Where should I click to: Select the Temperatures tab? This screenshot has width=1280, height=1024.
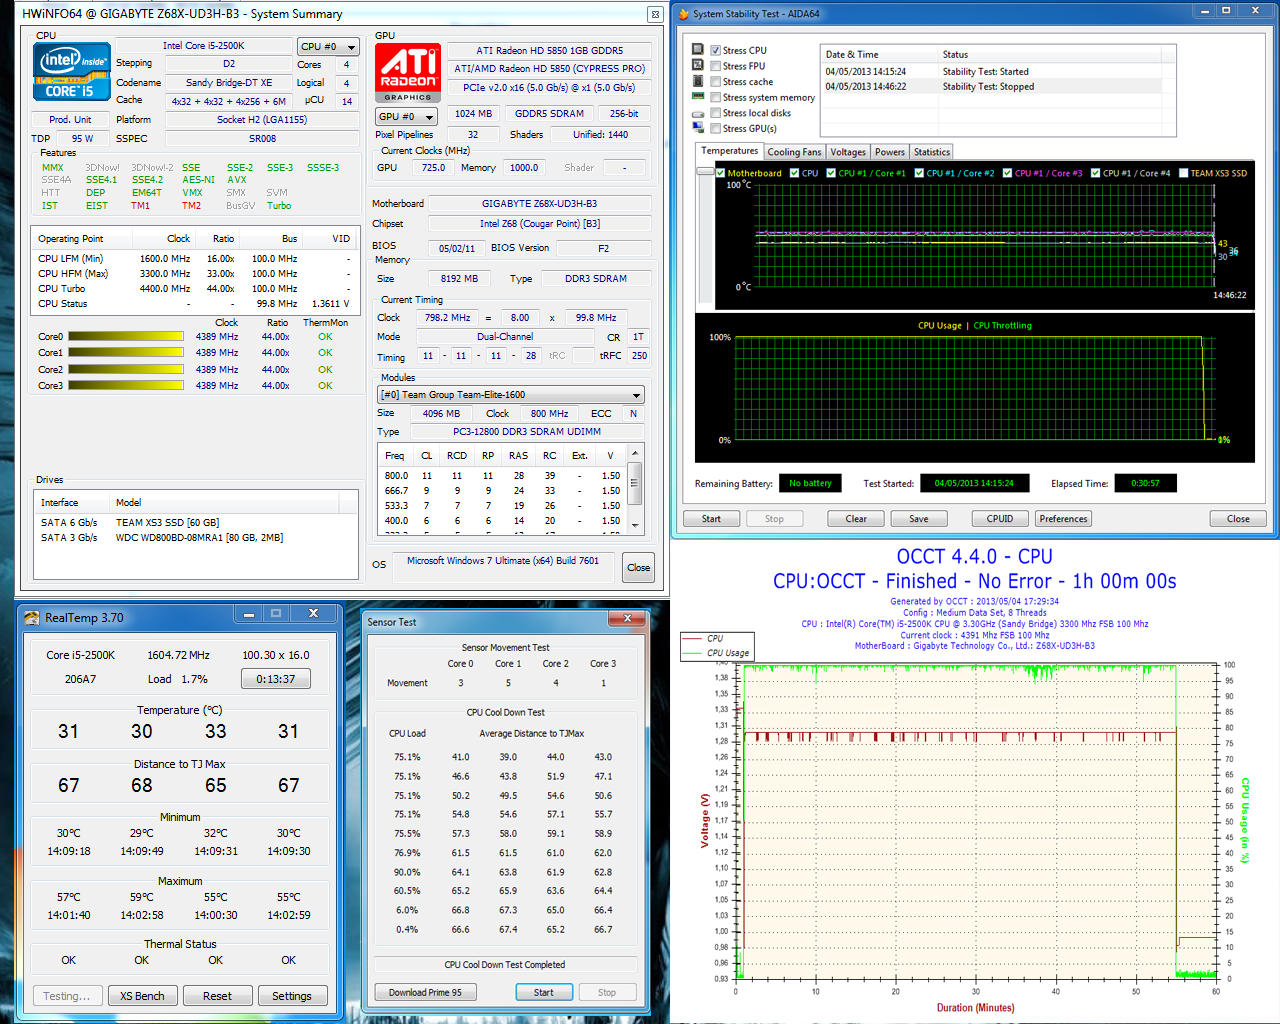(x=730, y=151)
